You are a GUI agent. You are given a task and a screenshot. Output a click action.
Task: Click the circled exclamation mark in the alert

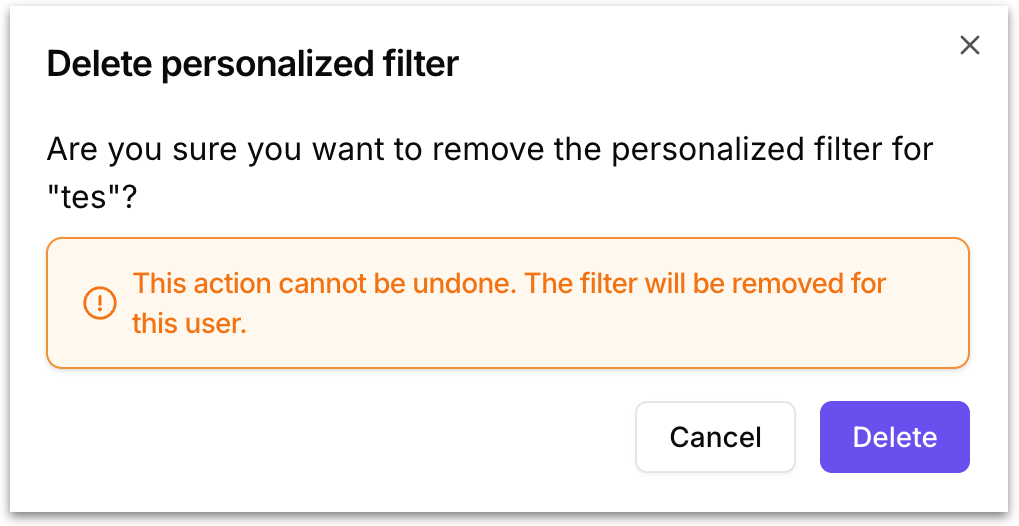tap(100, 303)
